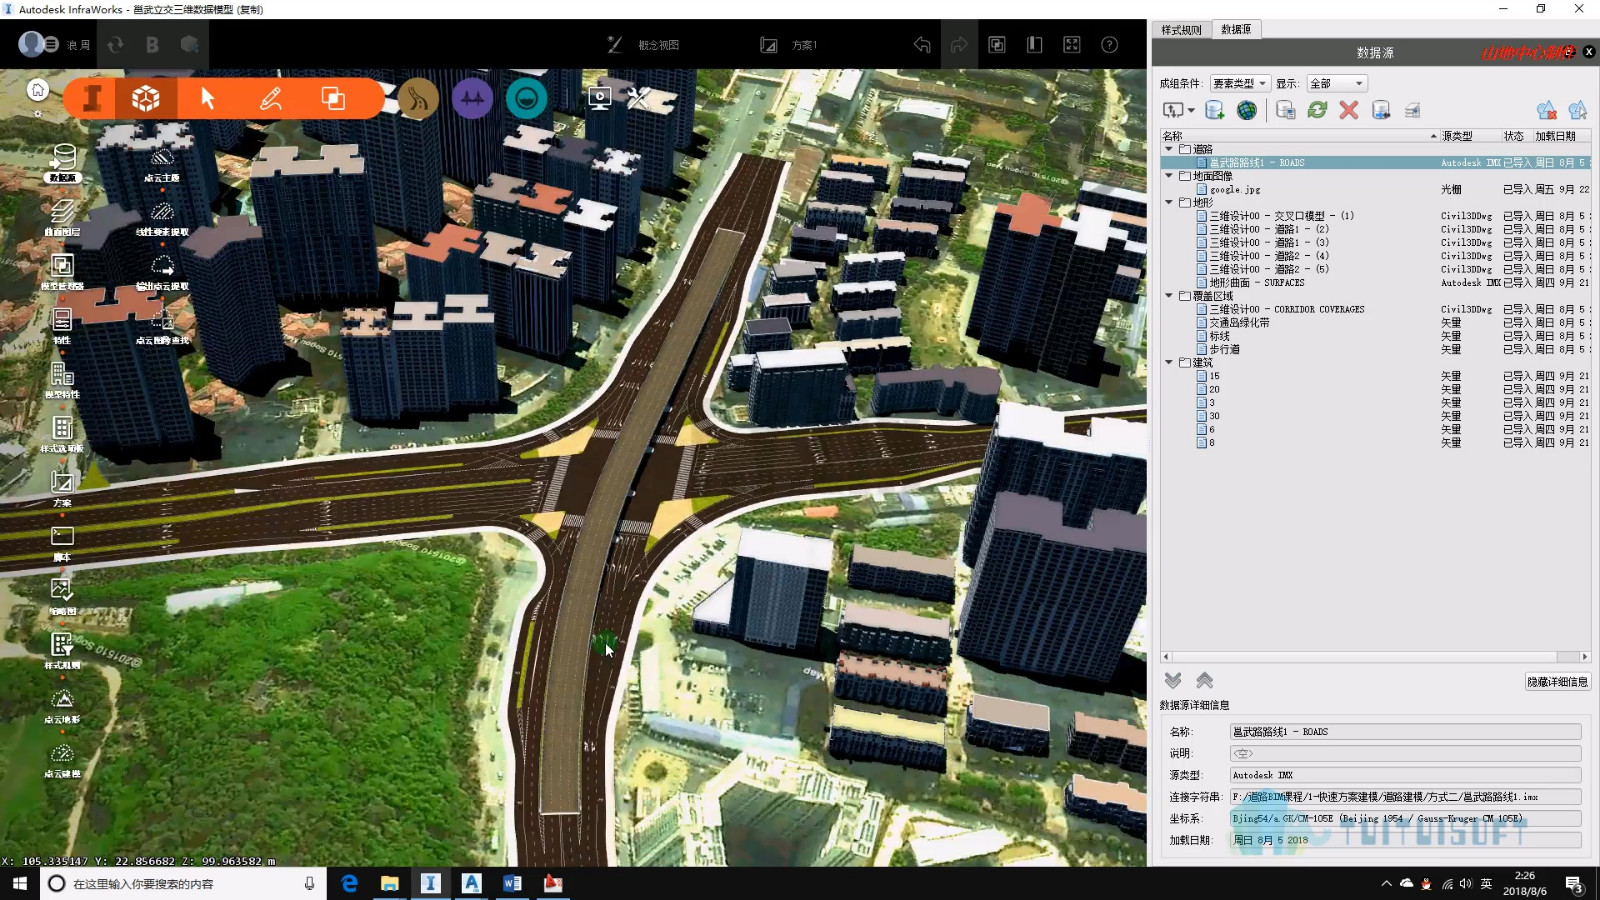This screenshot has width=1600, height=900.
Task: Click the 隐藏详细信息 button
Action: pos(1557,682)
